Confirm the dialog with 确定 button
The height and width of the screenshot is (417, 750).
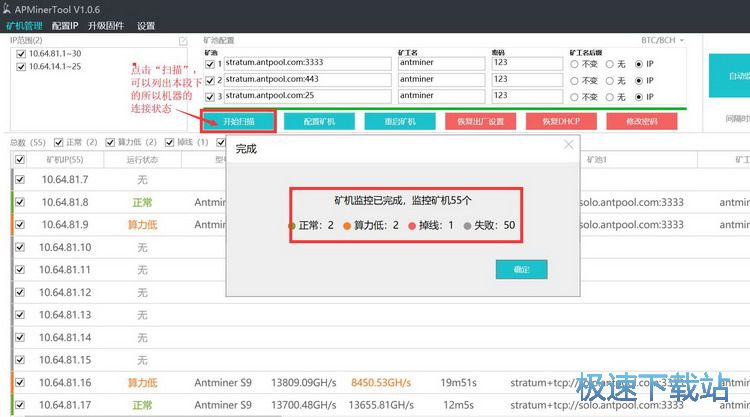(521, 269)
